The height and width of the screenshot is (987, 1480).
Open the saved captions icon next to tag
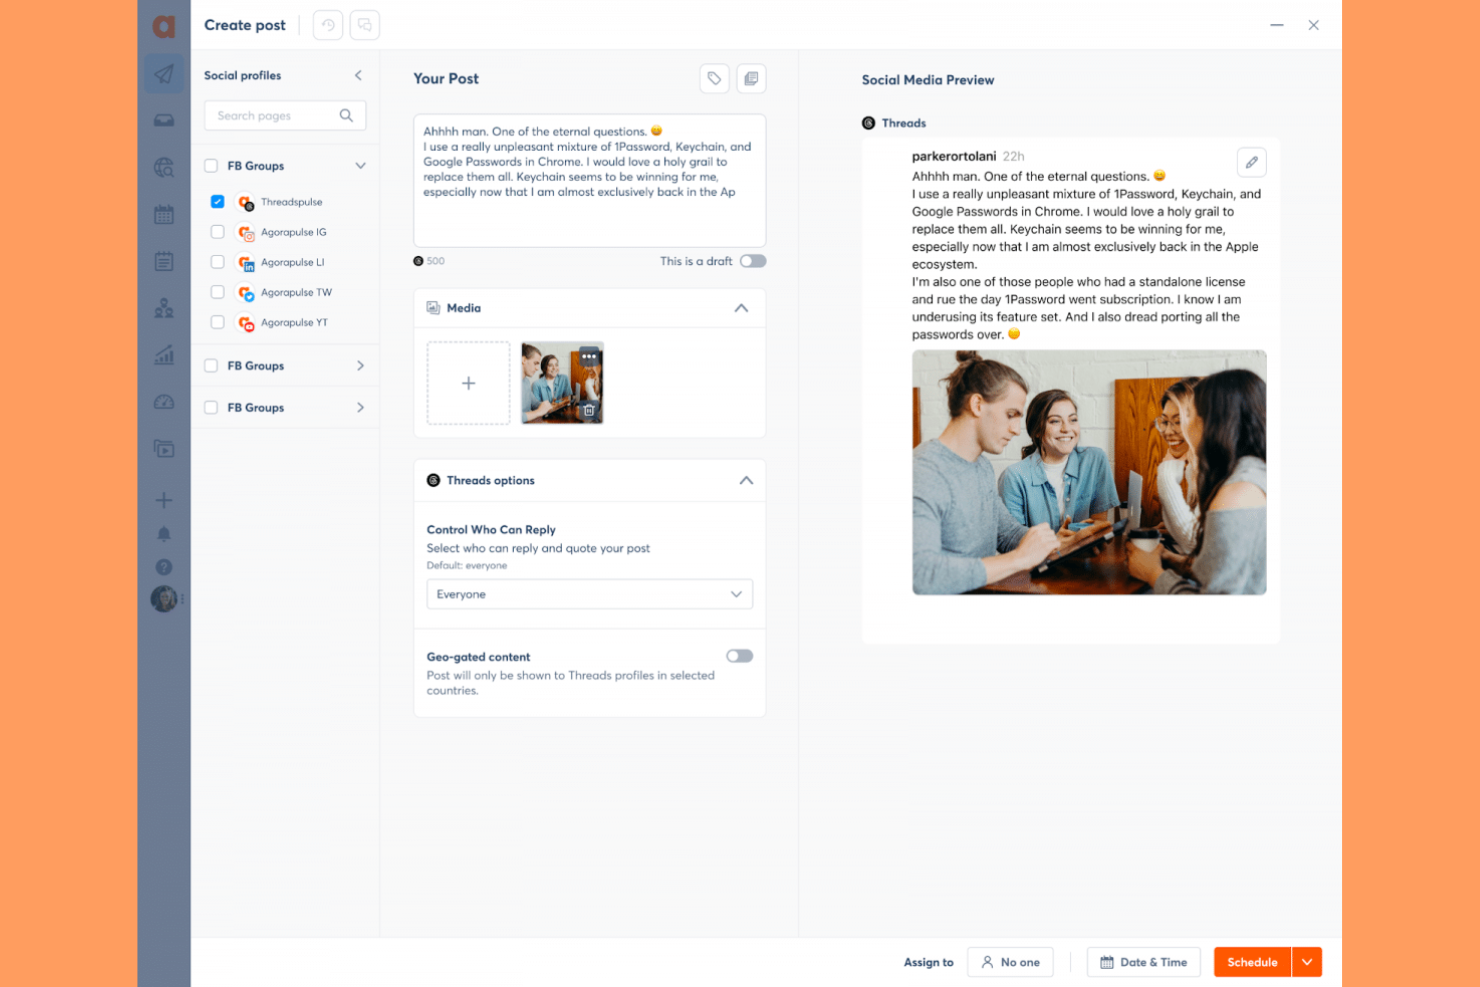click(x=751, y=78)
